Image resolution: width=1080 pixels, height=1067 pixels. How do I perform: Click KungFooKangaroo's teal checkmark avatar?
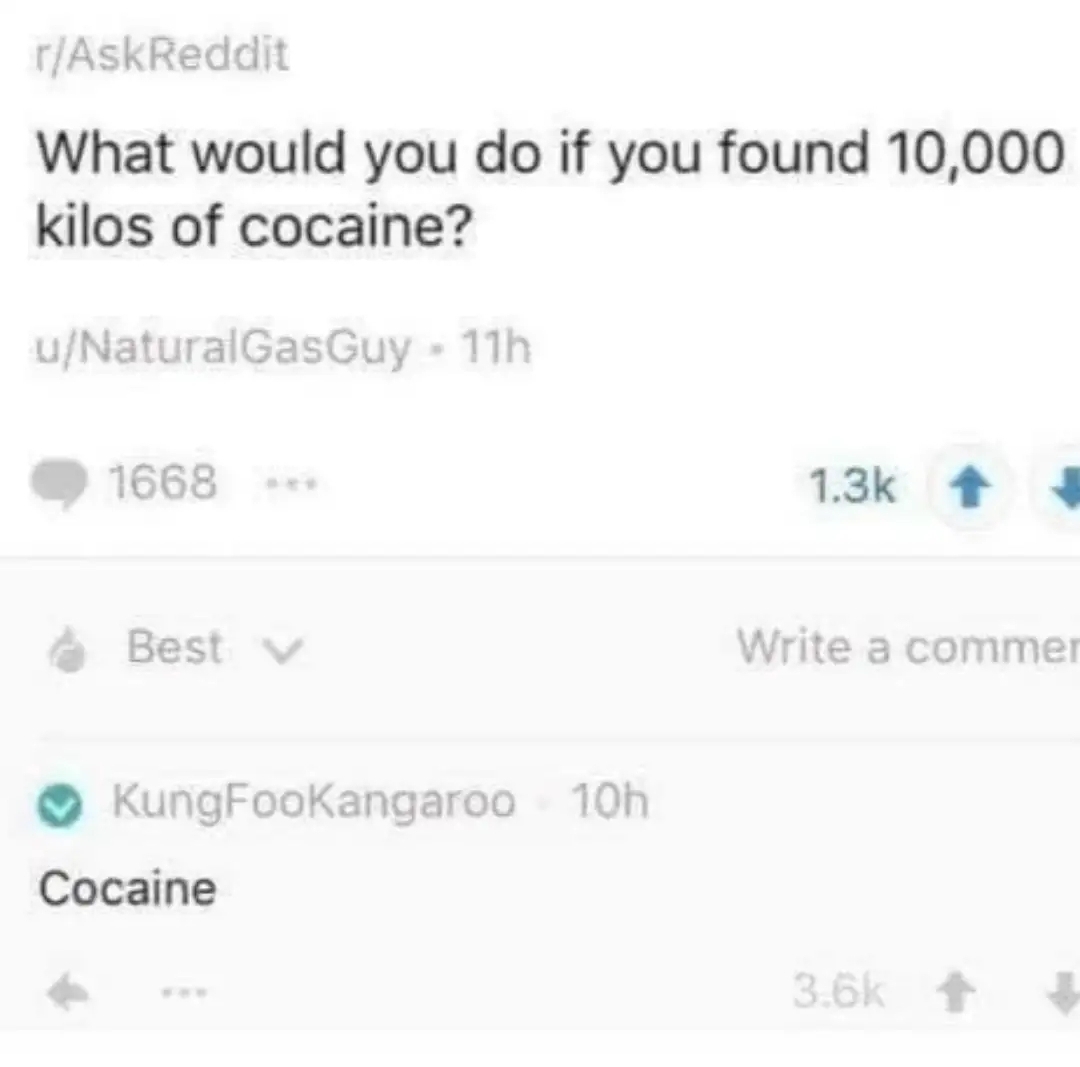point(60,805)
